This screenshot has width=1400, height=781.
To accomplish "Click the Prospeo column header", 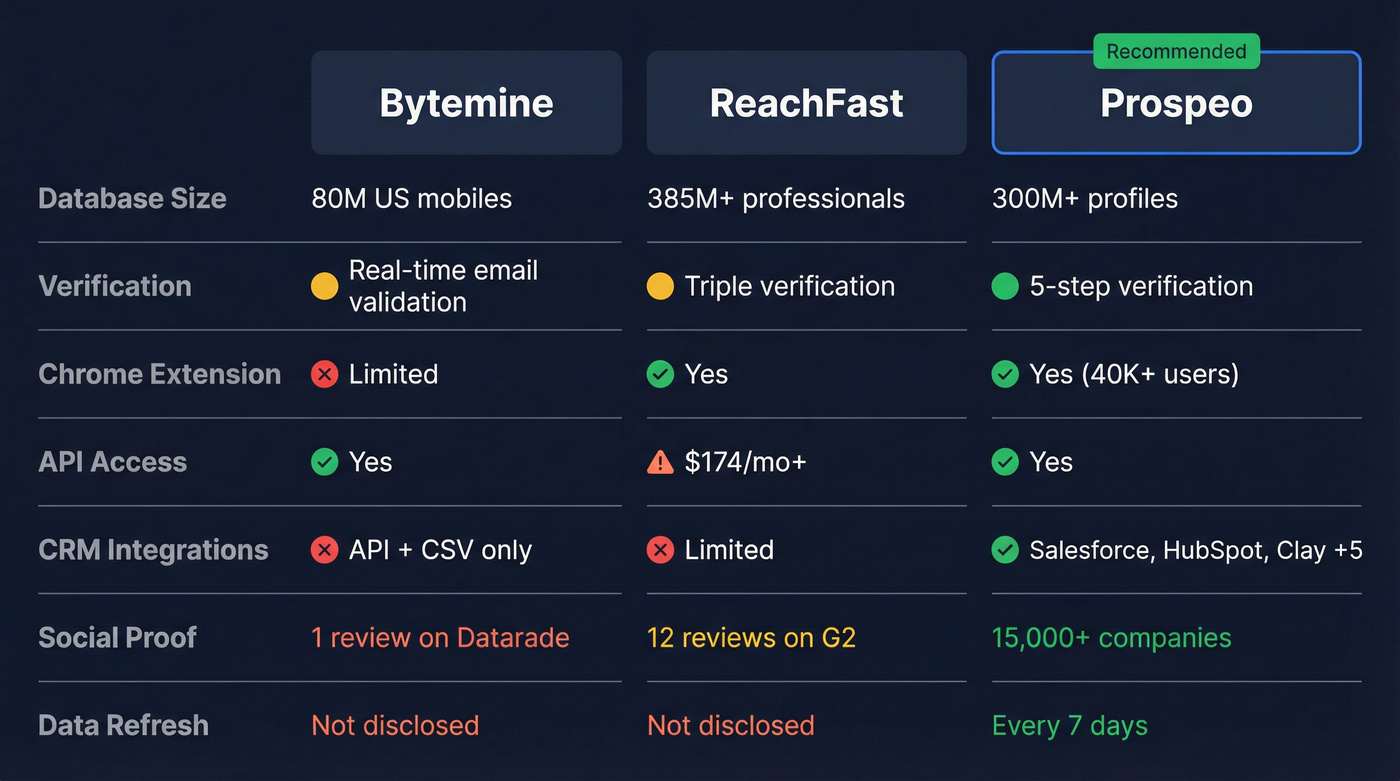I will click(1176, 103).
